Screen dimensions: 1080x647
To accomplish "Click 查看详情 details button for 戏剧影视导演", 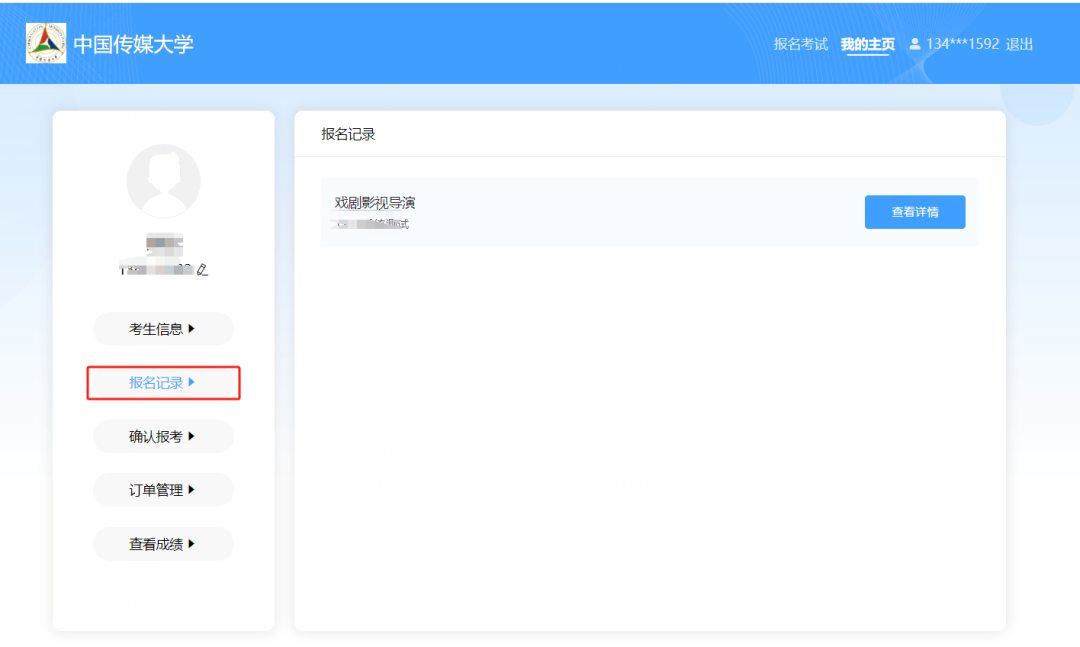I will [914, 212].
